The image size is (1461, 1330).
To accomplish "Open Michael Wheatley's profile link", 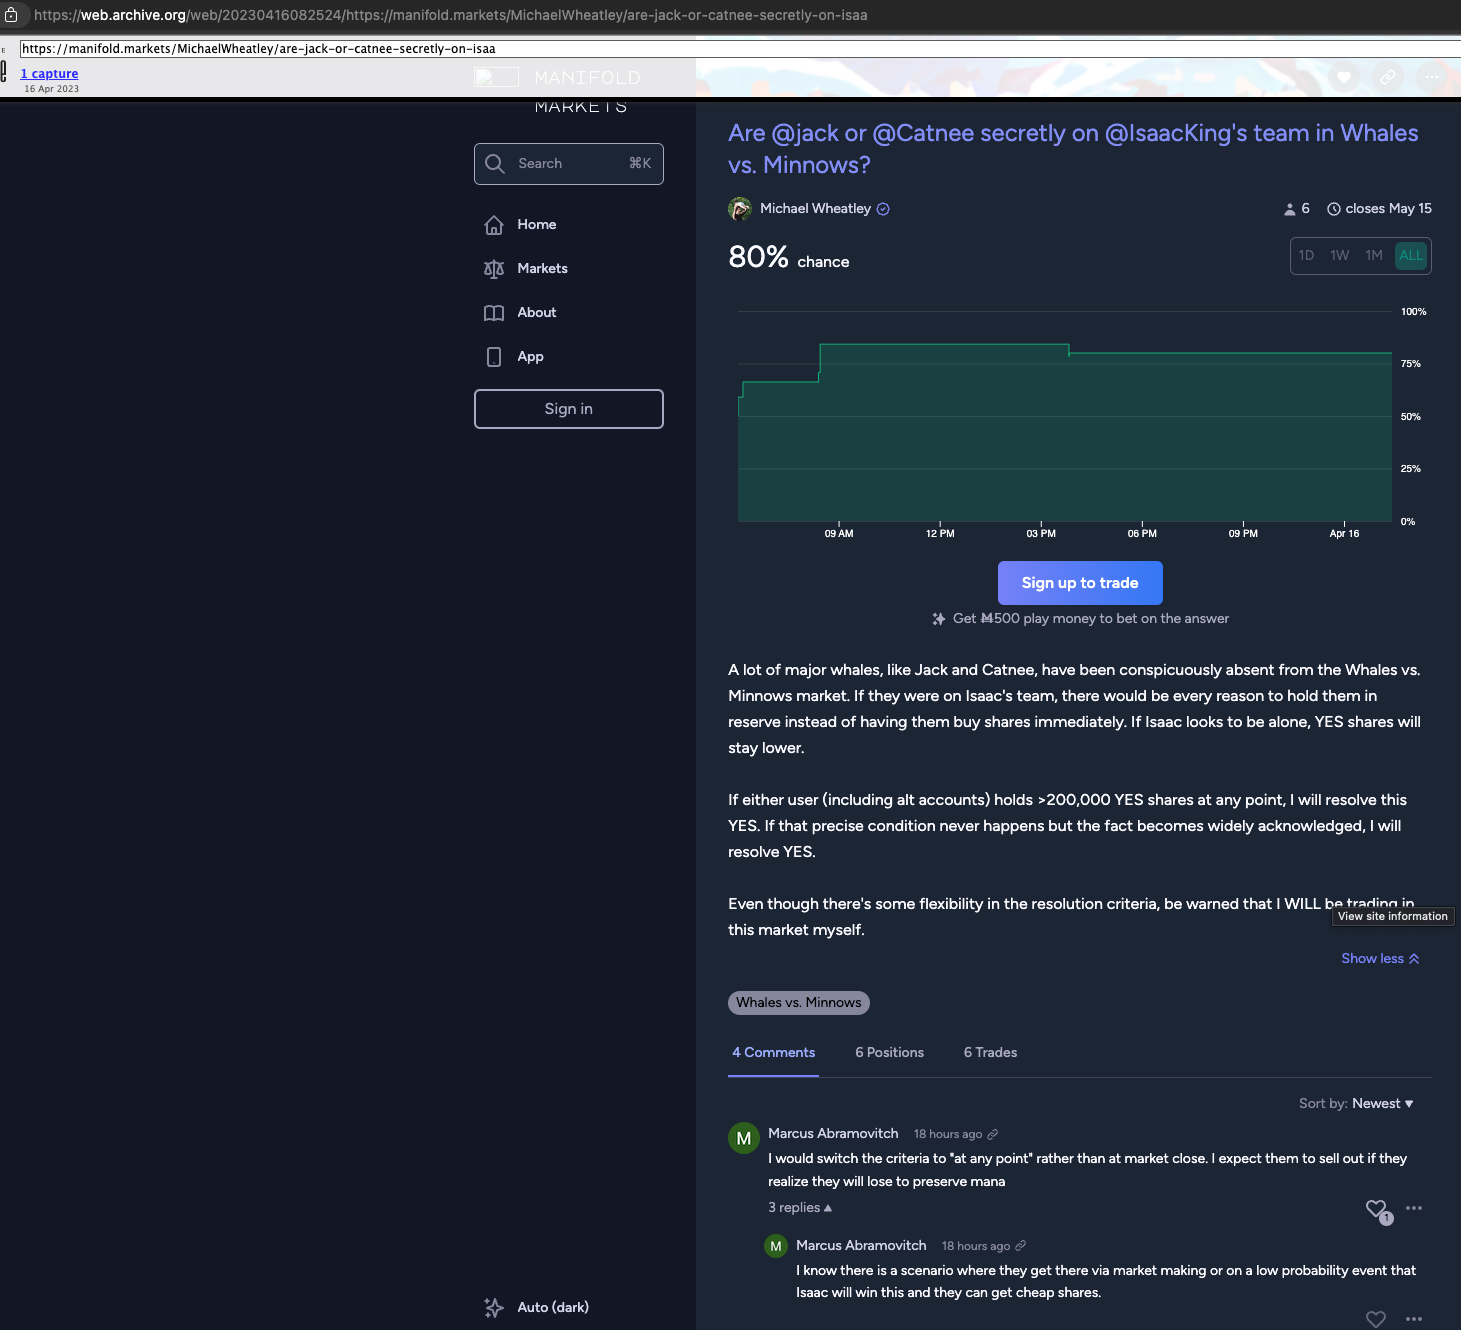I will tap(815, 209).
